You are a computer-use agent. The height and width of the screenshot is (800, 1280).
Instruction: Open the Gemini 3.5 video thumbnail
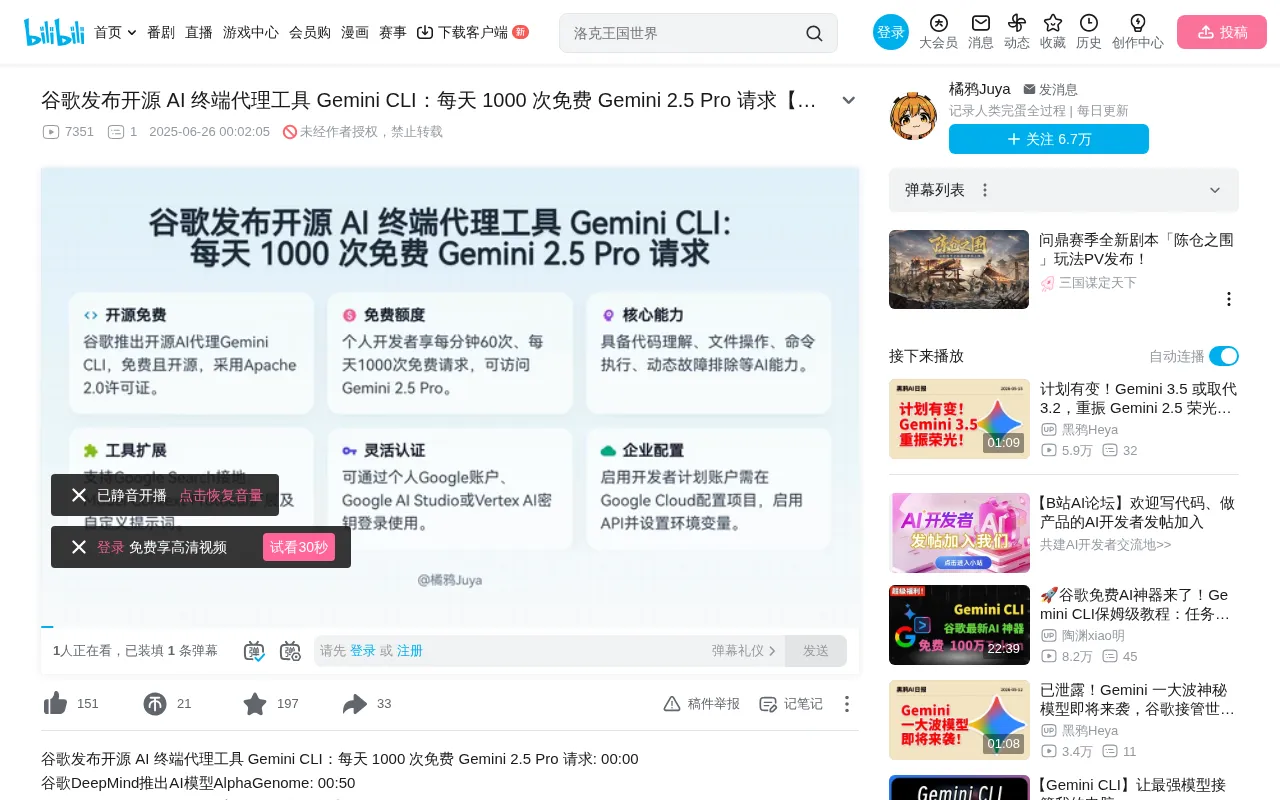(x=959, y=419)
